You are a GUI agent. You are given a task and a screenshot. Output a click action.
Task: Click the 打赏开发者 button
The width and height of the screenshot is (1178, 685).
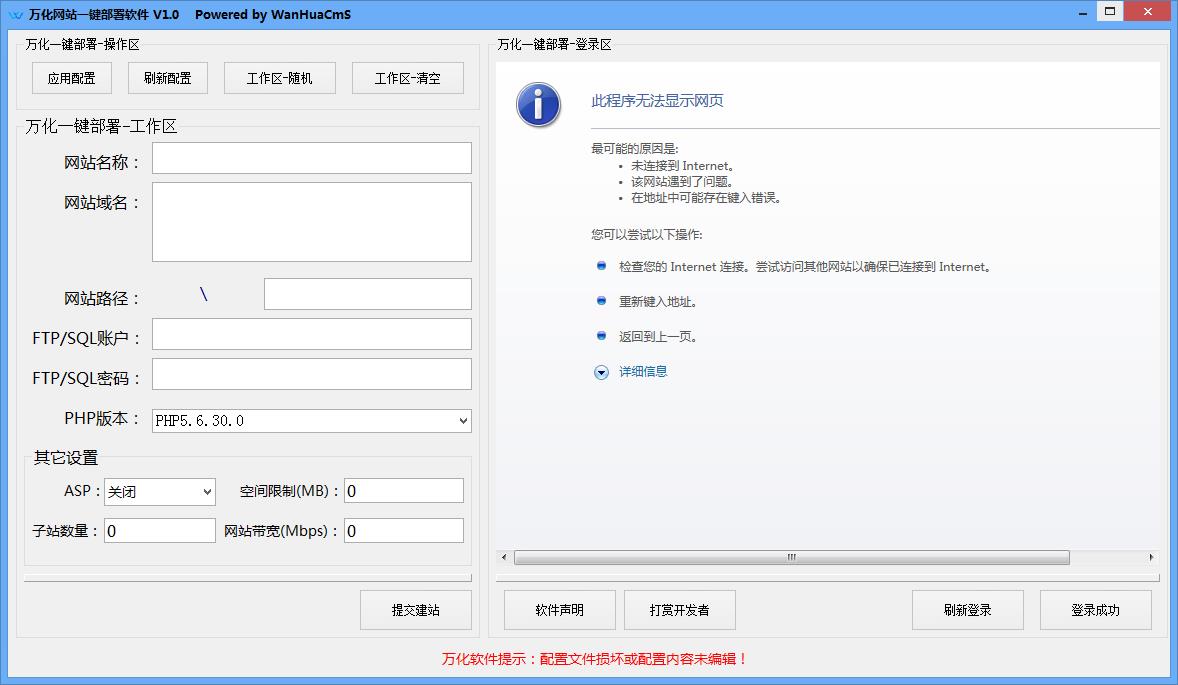coord(680,609)
